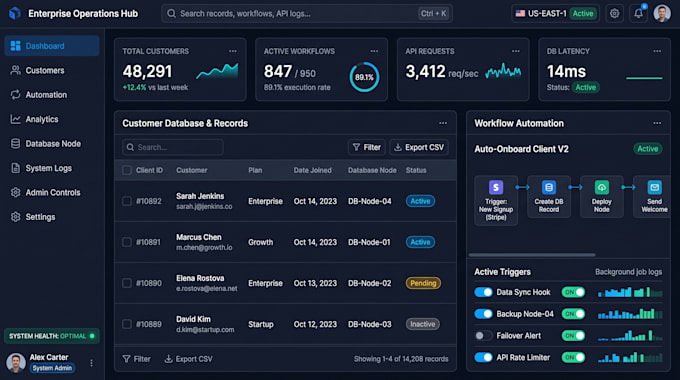
Task: Click the Enterprise Operations Hub cube logo
Action: [14, 13]
